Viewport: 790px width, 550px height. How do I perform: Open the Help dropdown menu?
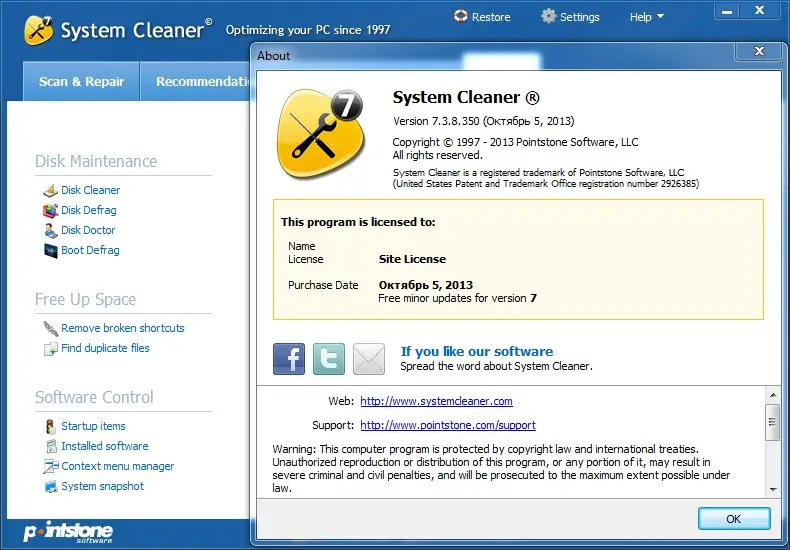click(x=647, y=17)
